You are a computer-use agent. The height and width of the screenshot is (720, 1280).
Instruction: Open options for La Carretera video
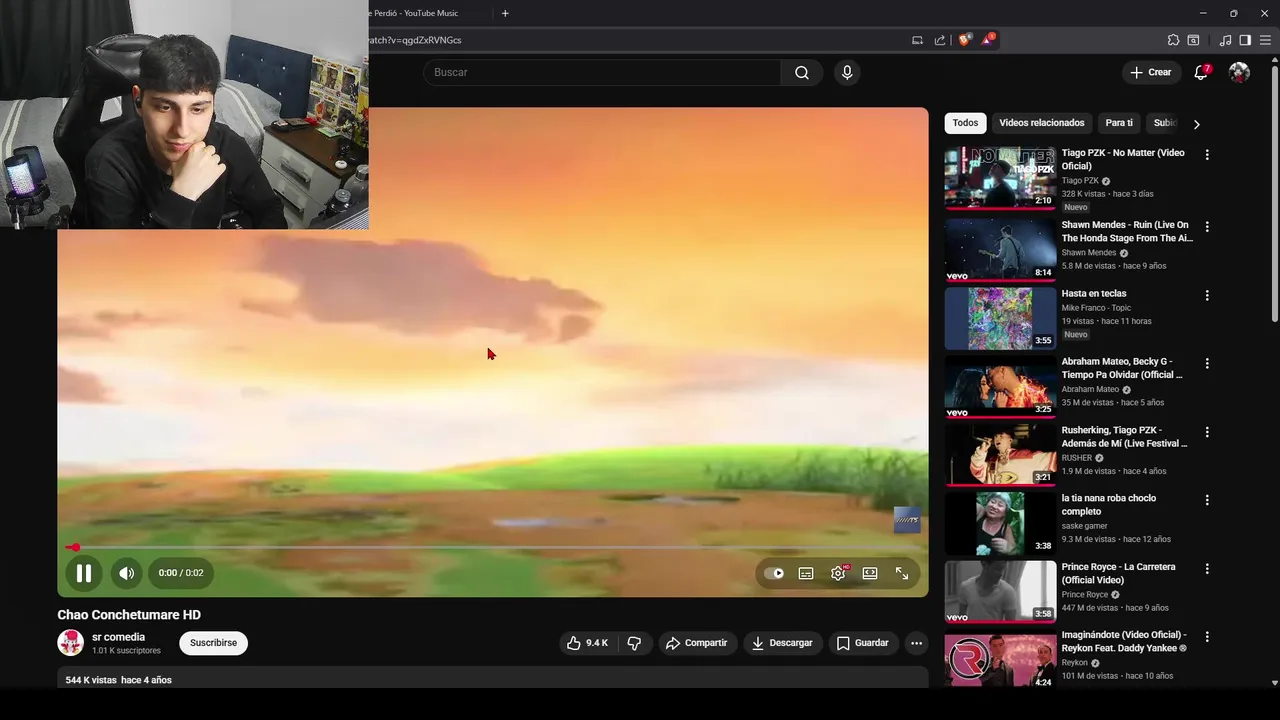click(x=1207, y=569)
